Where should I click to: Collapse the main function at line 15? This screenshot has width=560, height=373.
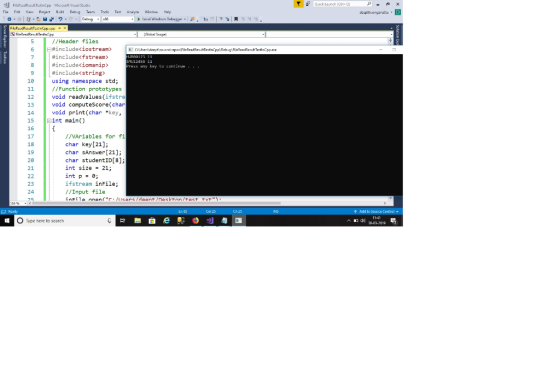(x=49, y=121)
